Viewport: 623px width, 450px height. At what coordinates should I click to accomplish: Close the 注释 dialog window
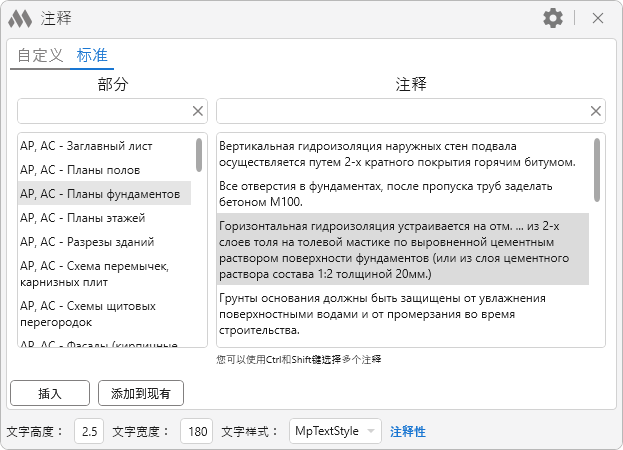coord(598,18)
